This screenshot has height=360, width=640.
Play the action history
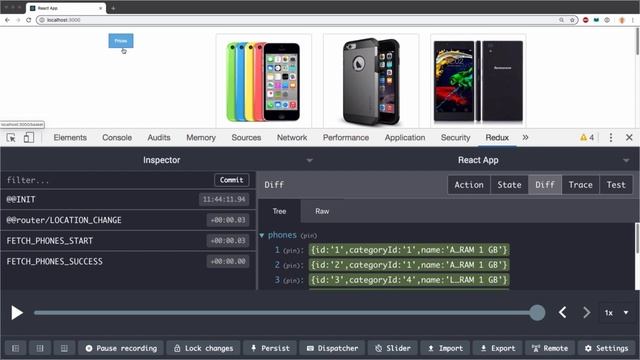17,313
